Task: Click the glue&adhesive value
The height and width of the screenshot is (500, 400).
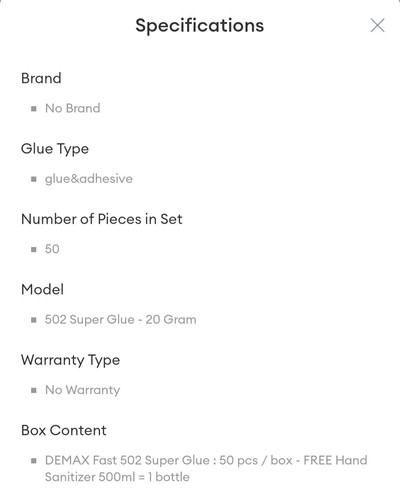Action: coord(89,179)
